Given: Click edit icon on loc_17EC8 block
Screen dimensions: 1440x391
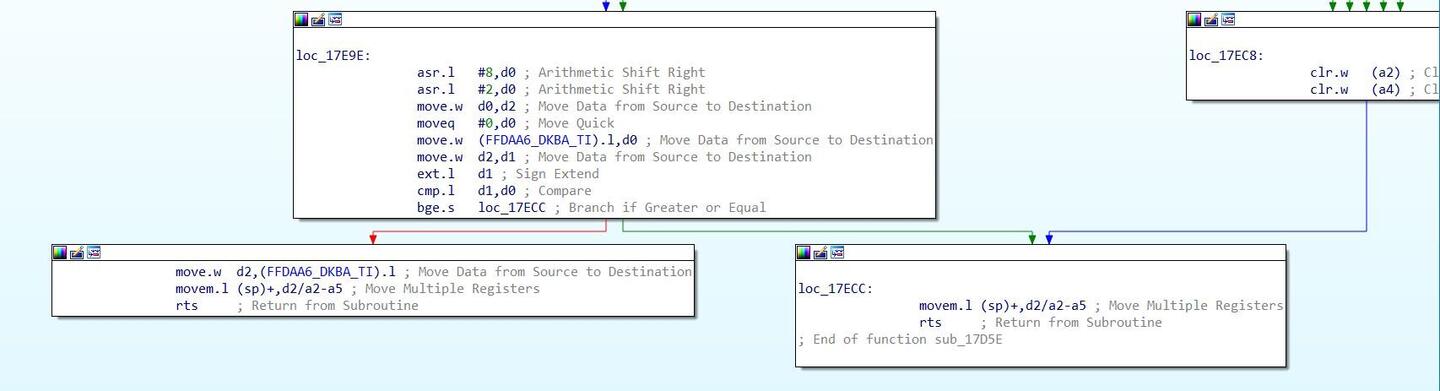Looking at the screenshot, I should pyautogui.click(x=1211, y=19).
